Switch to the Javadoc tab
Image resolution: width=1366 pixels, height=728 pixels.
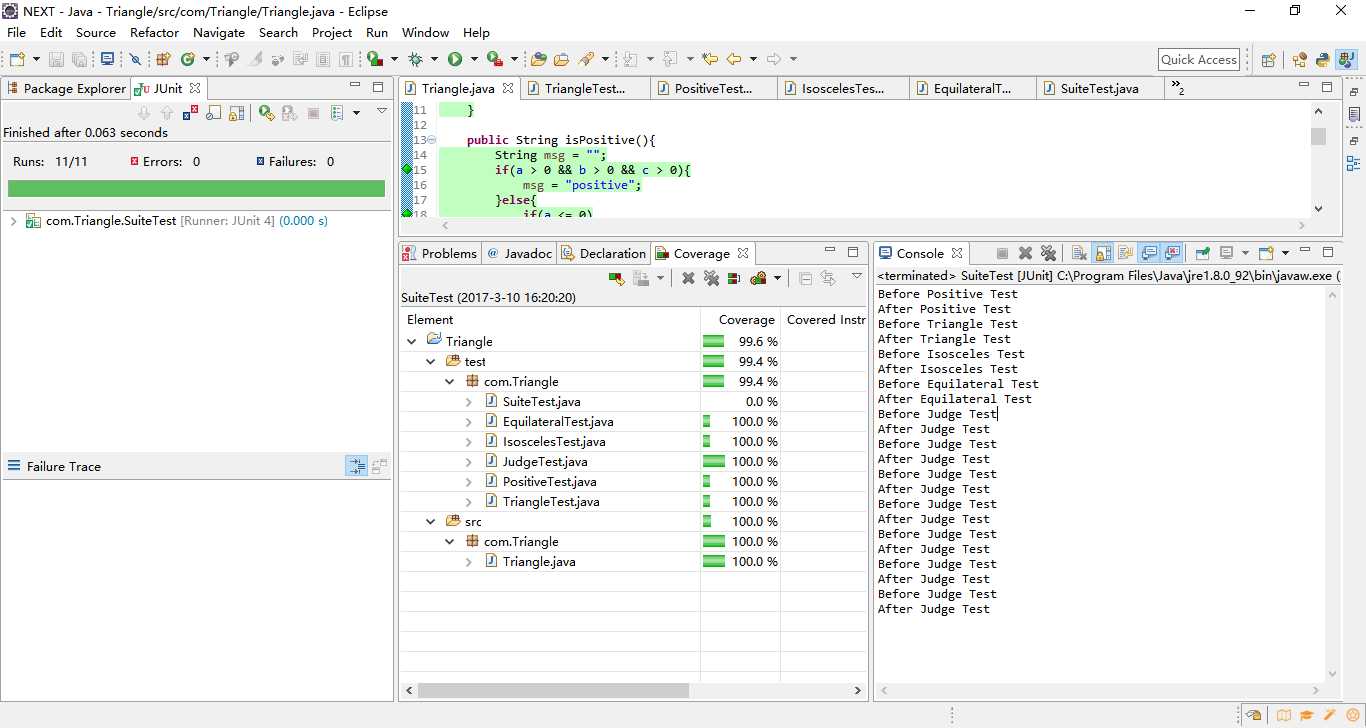519,253
